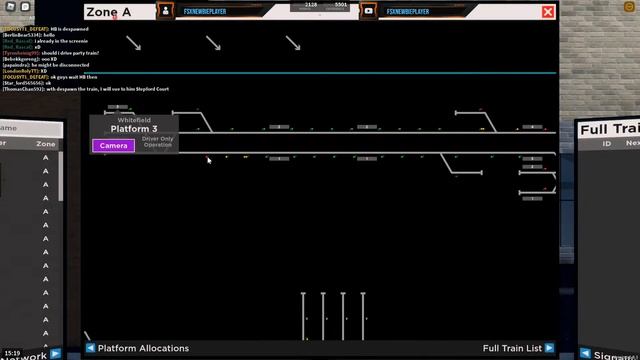Screen dimensions: 640x360
Task: Open the Full Train List arrow
Action: pos(549,348)
